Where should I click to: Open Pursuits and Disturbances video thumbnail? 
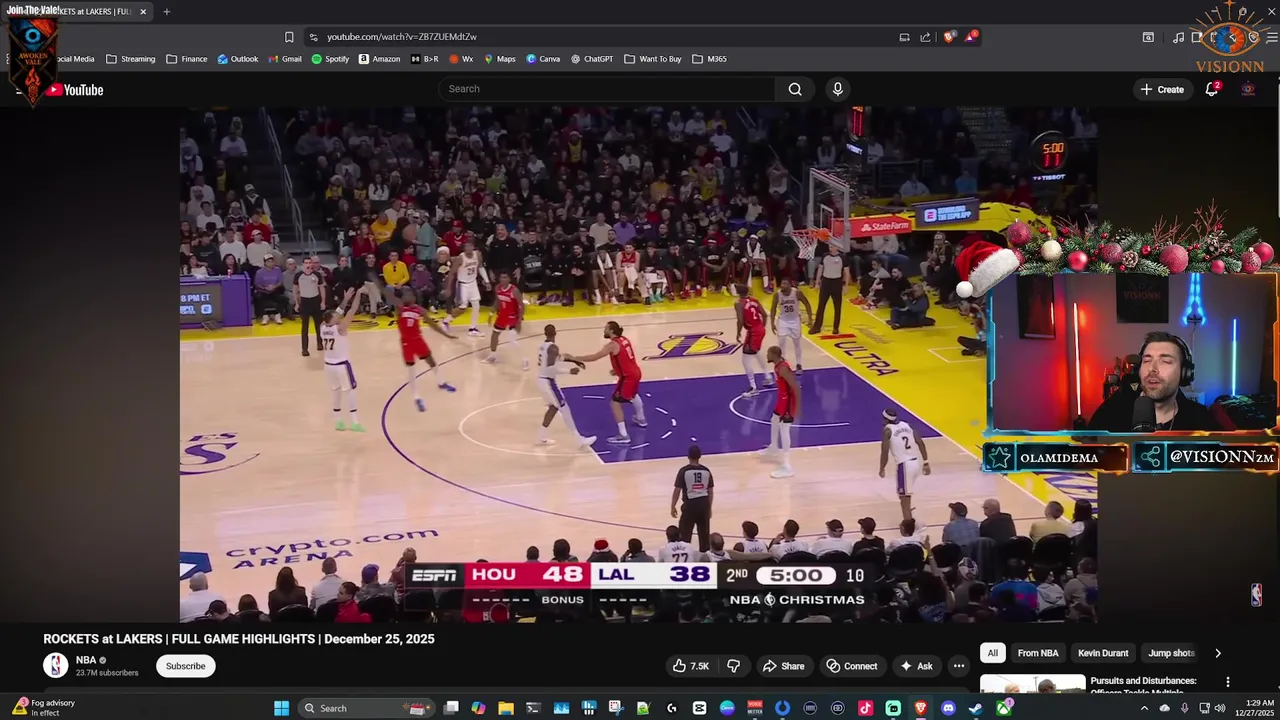tap(1032, 685)
